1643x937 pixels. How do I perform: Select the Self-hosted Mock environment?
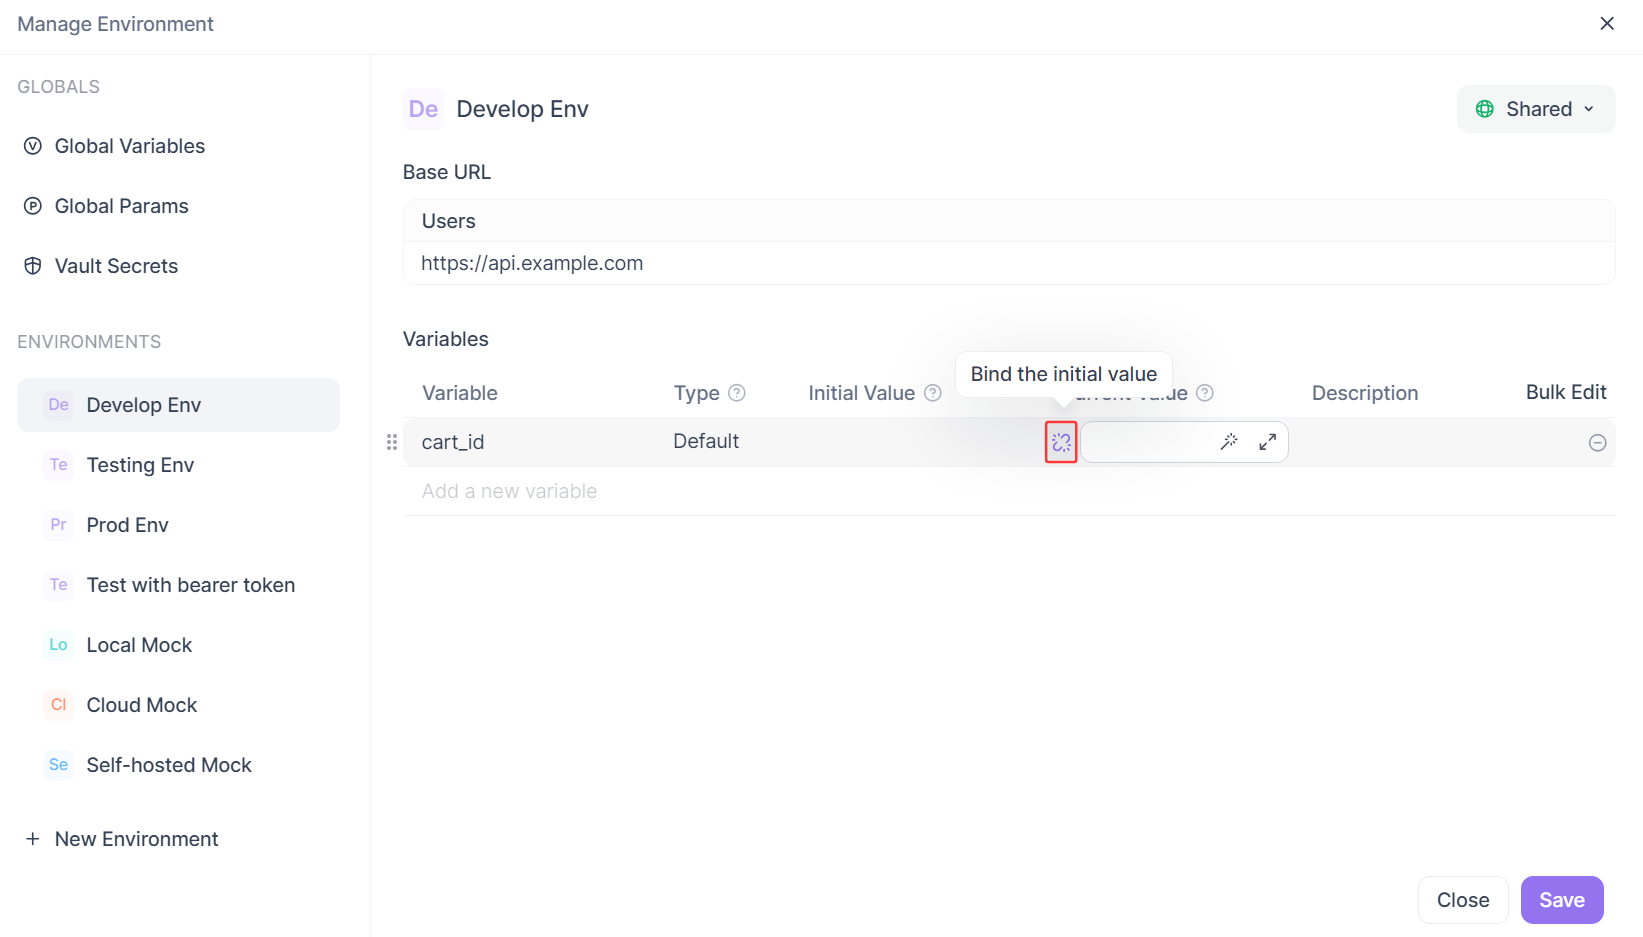tap(178, 765)
